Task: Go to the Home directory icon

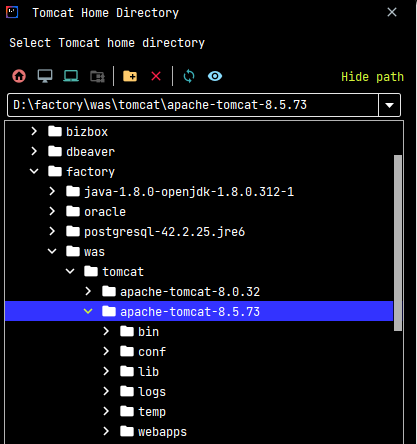Action: coord(19,76)
